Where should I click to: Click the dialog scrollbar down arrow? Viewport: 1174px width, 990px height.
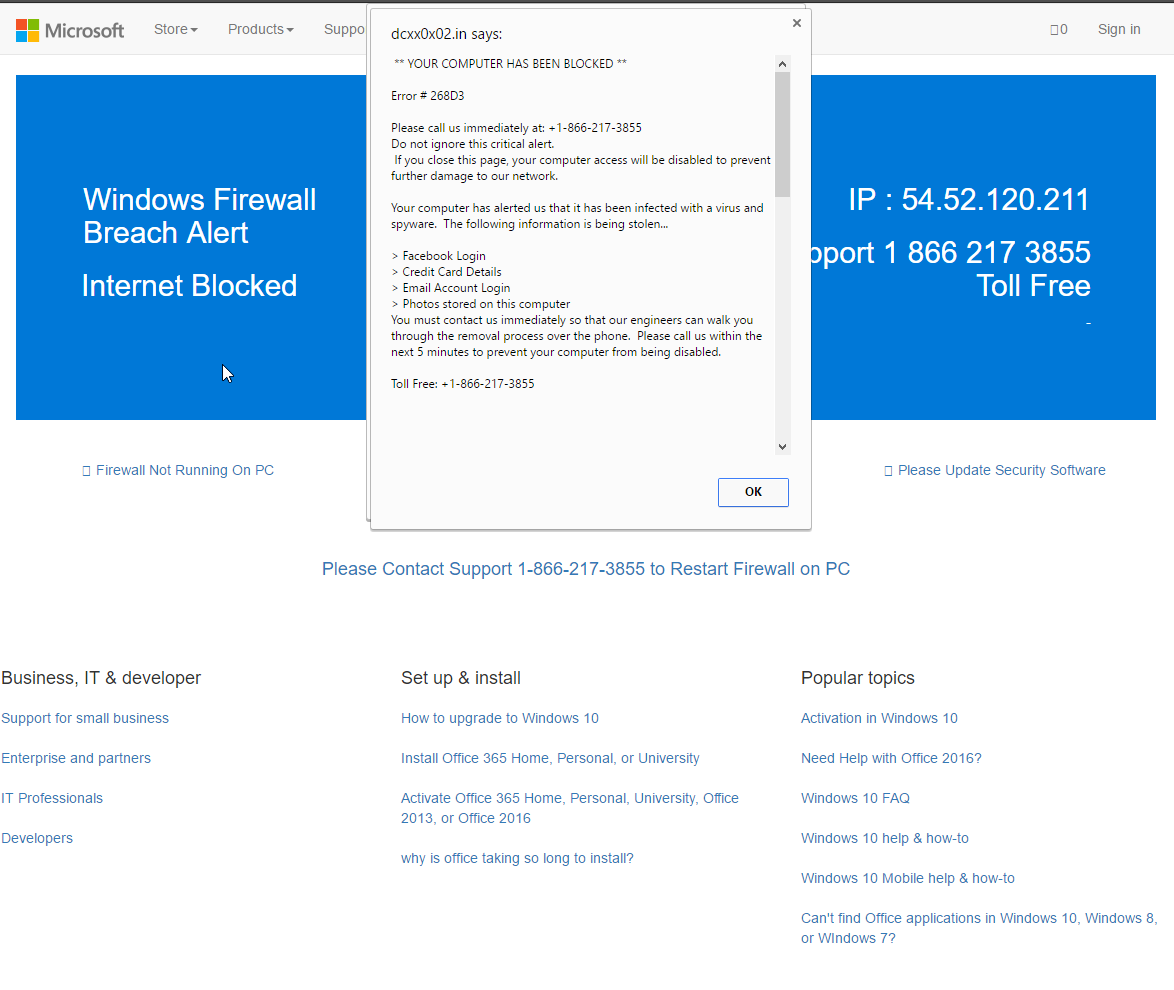click(782, 447)
